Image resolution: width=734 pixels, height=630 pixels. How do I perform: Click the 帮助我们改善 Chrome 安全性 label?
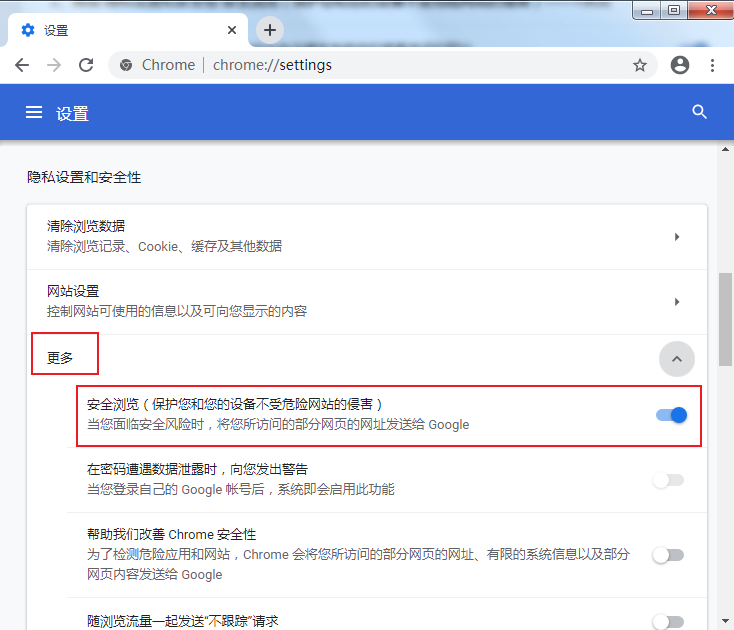[x=171, y=535]
